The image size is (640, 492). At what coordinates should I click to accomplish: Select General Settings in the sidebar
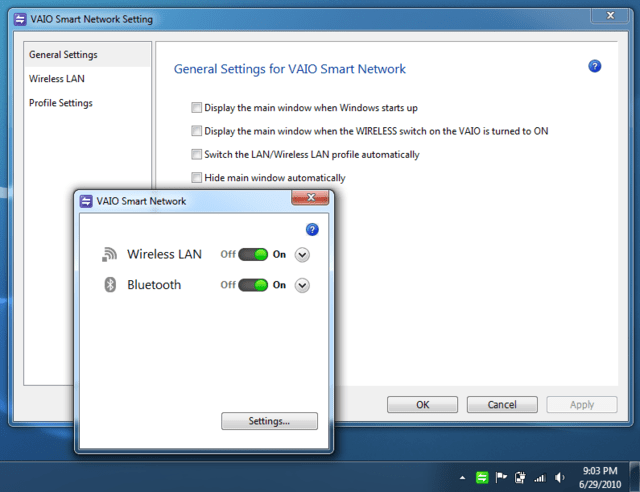tap(87, 55)
